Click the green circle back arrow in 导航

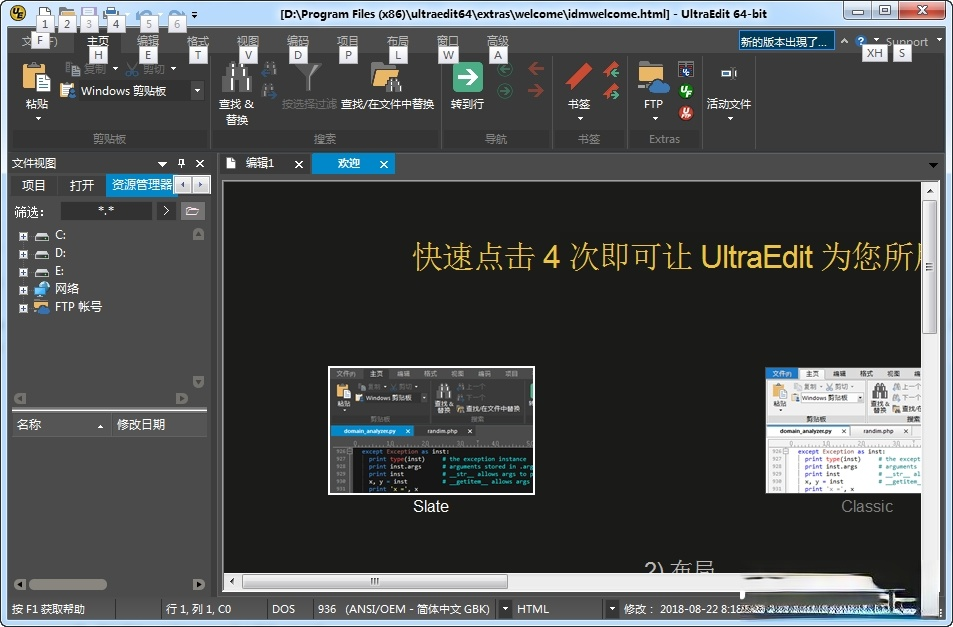coord(504,69)
